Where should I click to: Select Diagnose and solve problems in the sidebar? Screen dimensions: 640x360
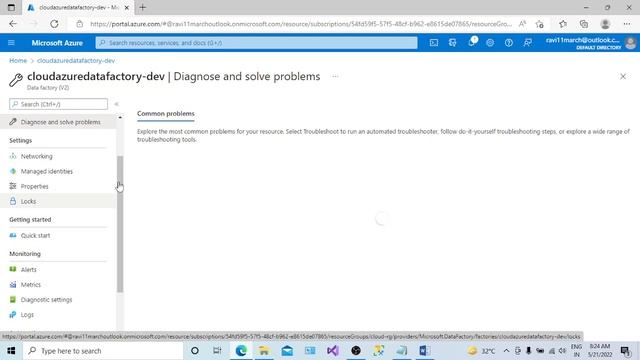point(58,122)
